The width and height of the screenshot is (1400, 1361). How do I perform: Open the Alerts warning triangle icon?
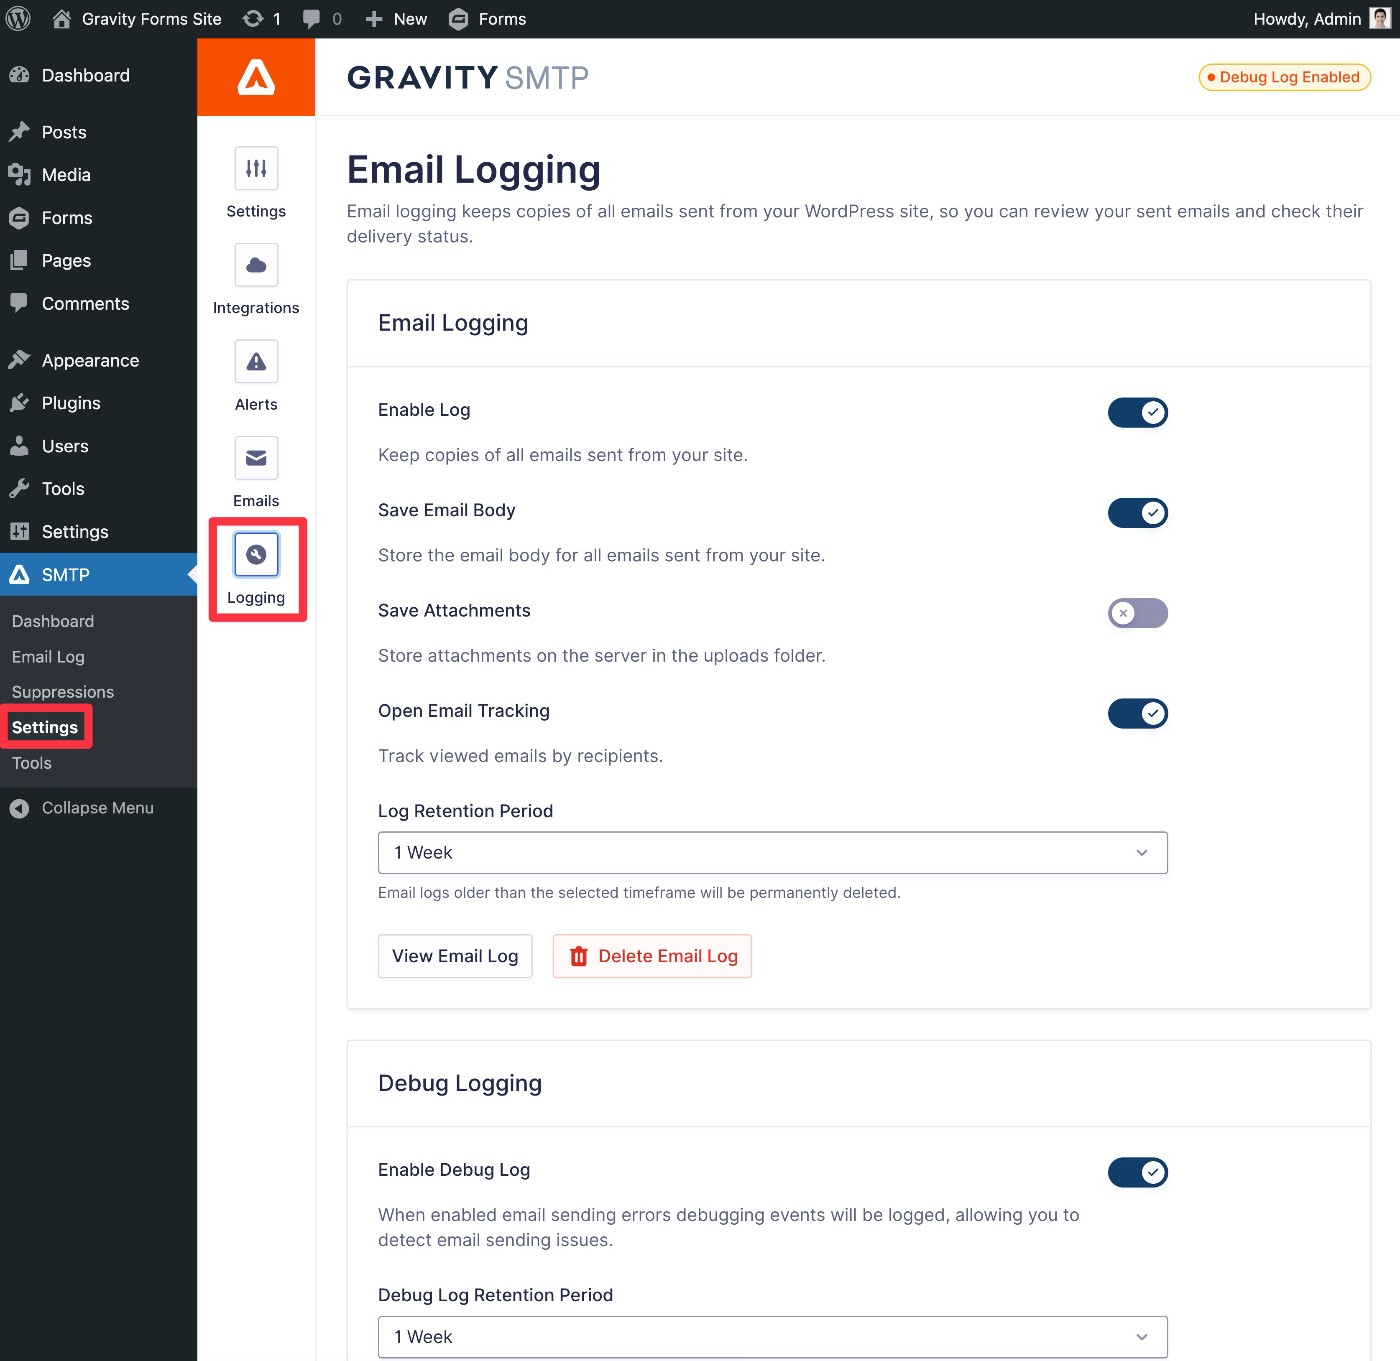point(256,362)
